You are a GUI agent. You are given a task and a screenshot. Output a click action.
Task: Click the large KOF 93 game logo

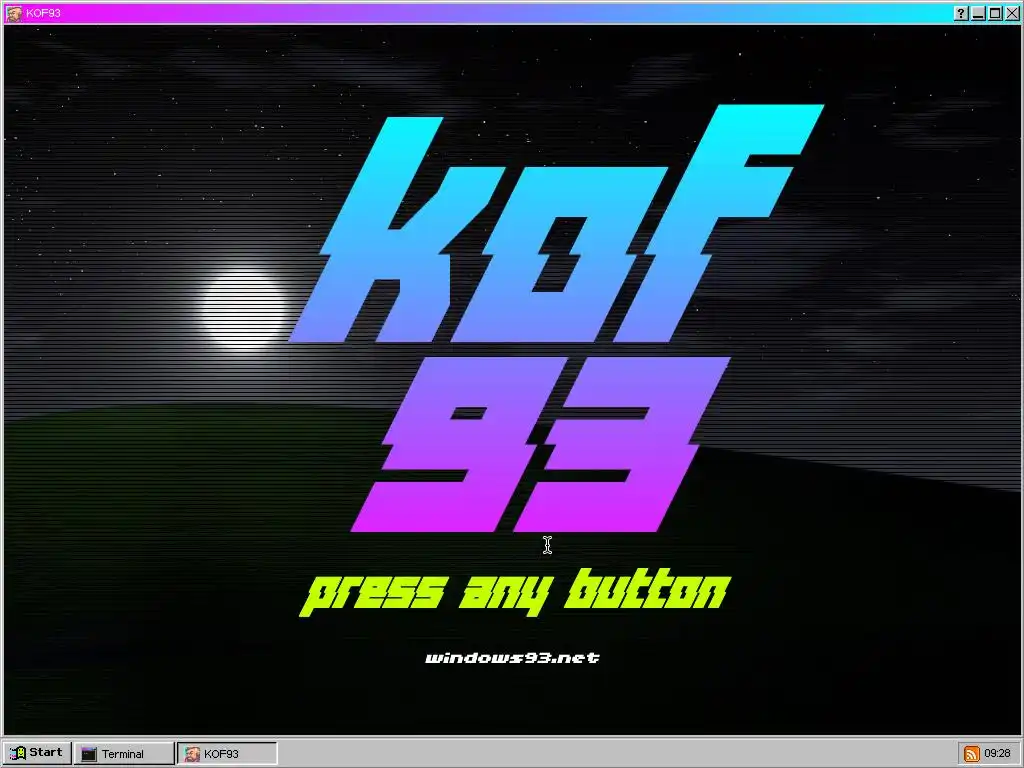[x=556, y=319]
